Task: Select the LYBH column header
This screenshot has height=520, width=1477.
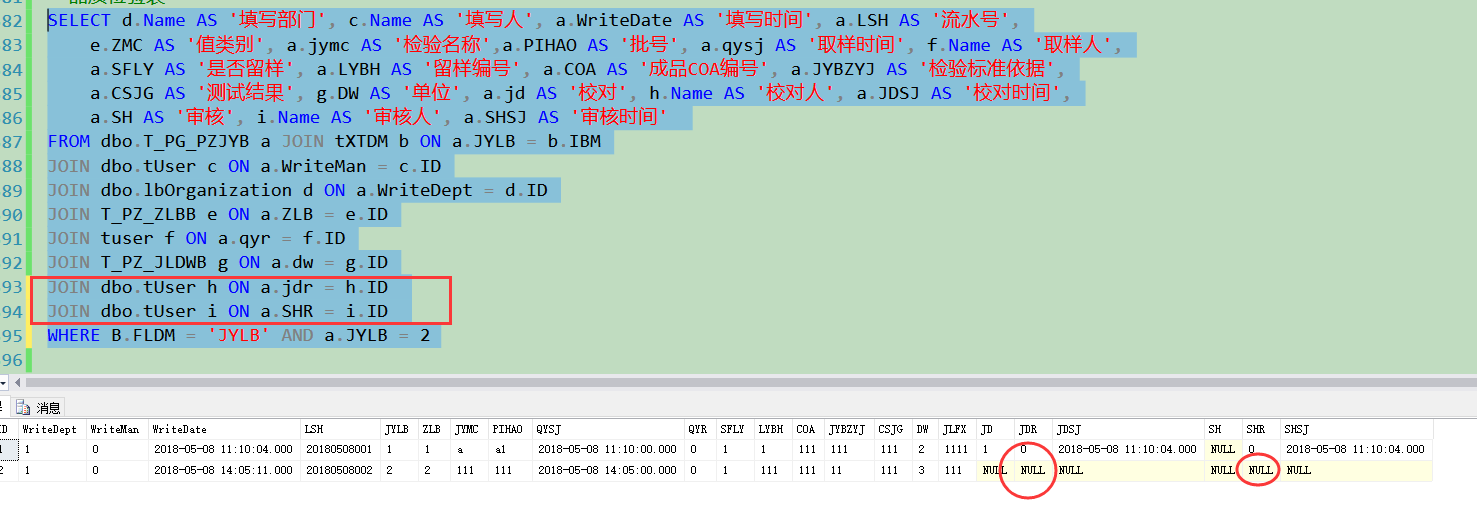Action: point(773,430)
